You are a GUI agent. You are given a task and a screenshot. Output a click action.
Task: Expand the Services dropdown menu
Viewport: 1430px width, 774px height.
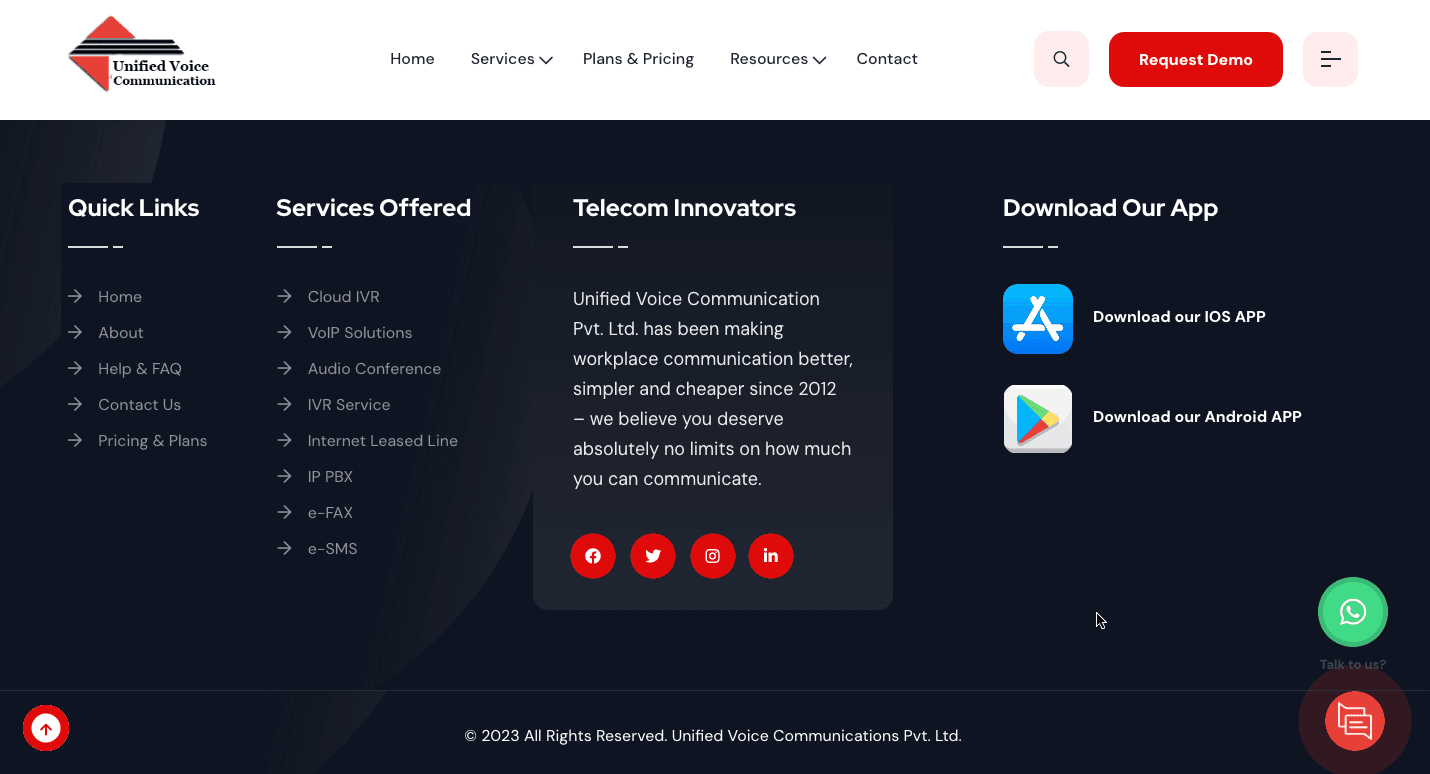click(511, 59)
